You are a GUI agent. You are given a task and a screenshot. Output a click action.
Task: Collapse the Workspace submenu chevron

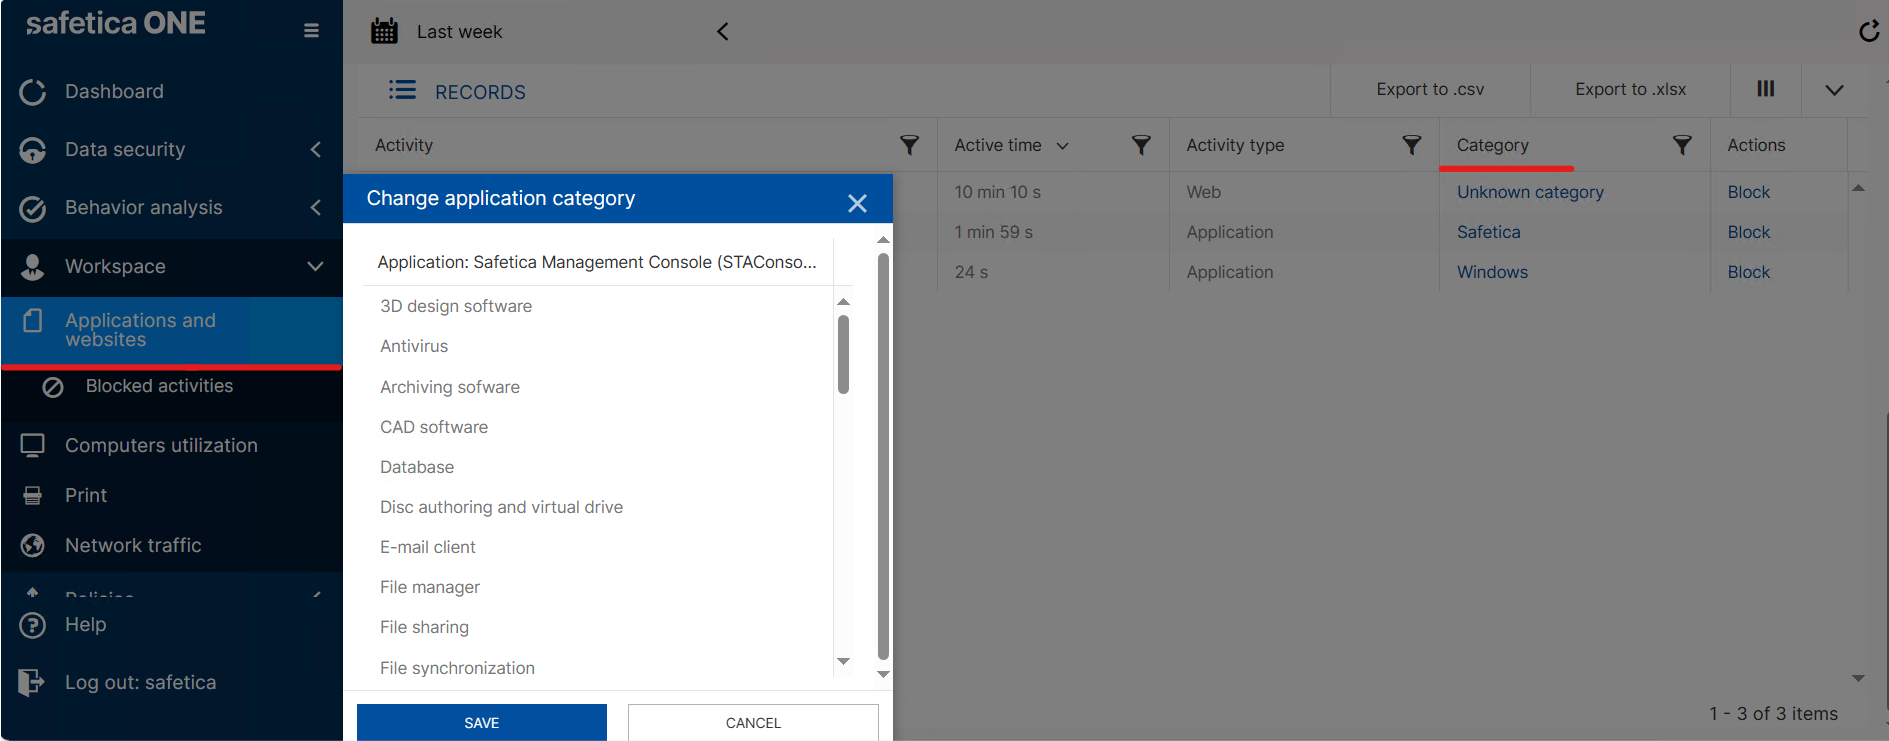tap(315, 266)
